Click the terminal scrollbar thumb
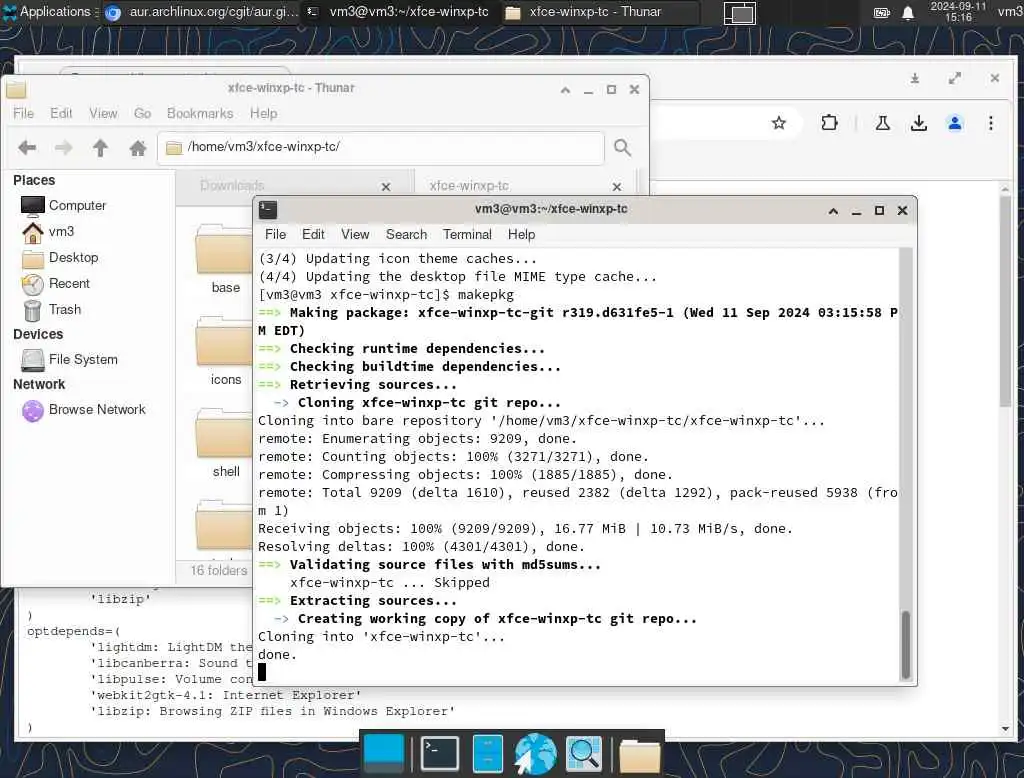Screen dimensions: 1024x778 [x=905, y=644]
